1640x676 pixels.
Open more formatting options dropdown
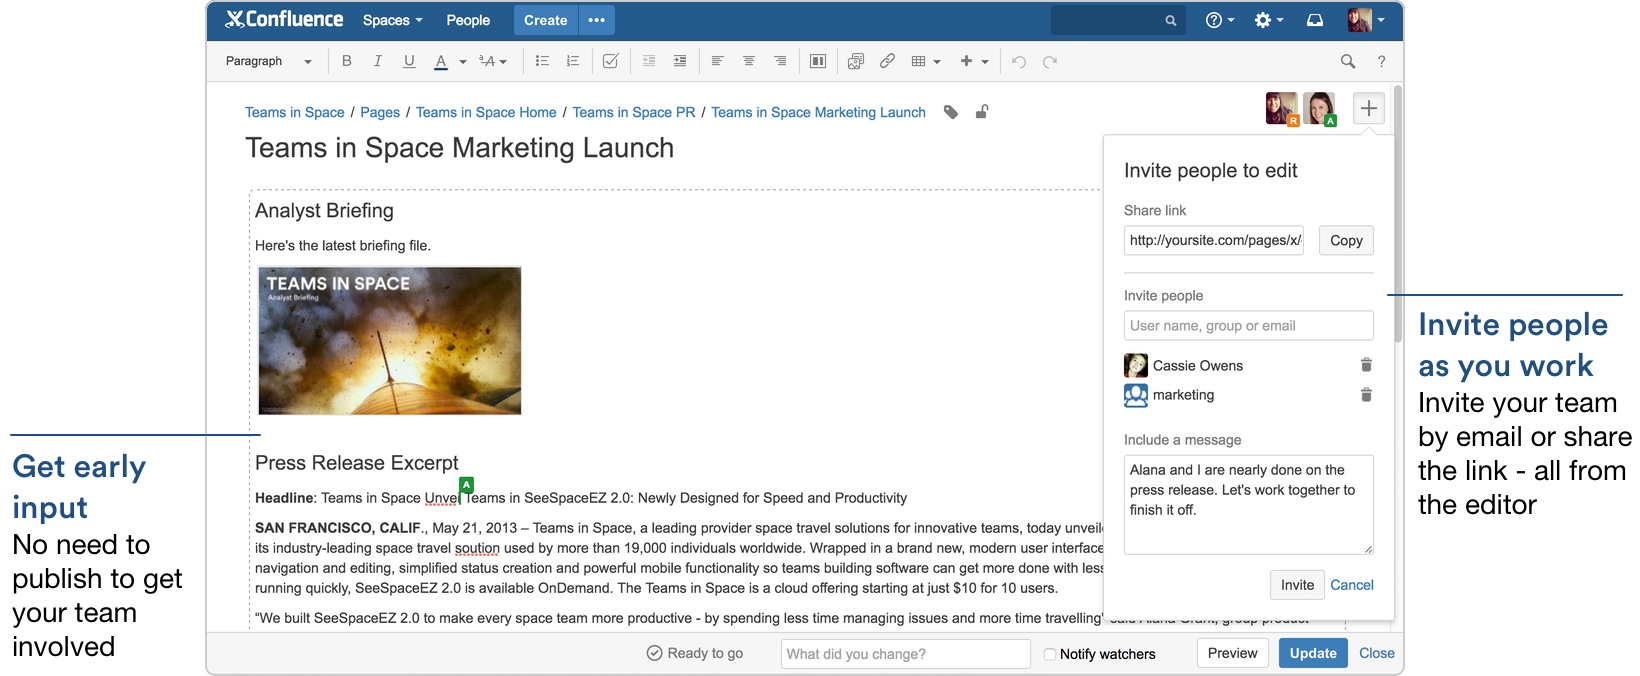(493, 61)
